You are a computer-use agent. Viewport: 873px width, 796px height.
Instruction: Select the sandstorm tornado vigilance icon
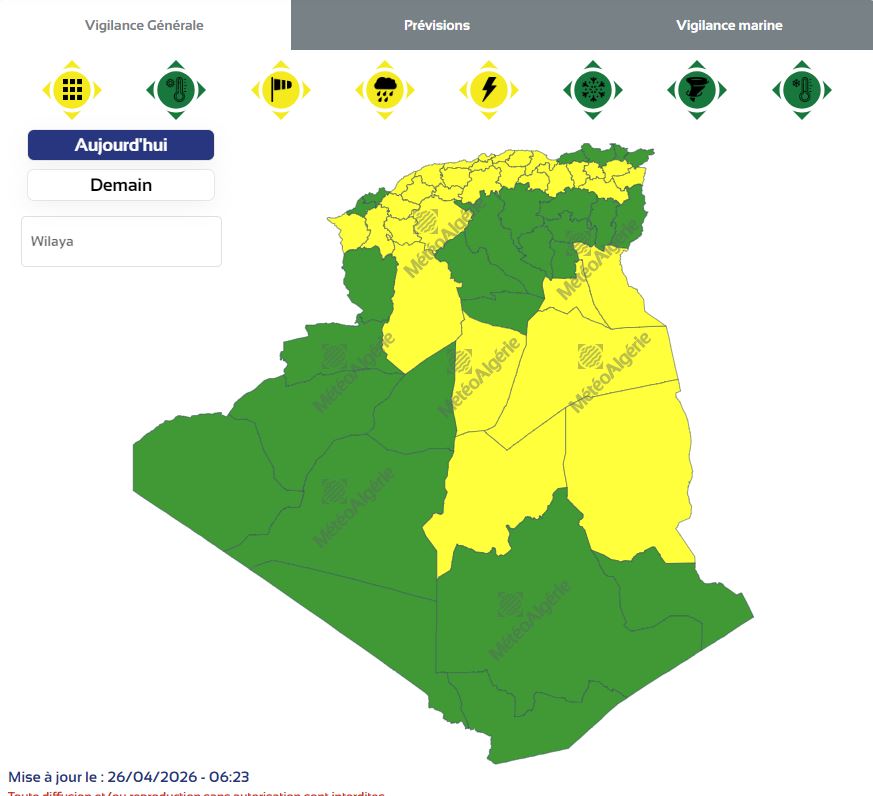[696, 90]
